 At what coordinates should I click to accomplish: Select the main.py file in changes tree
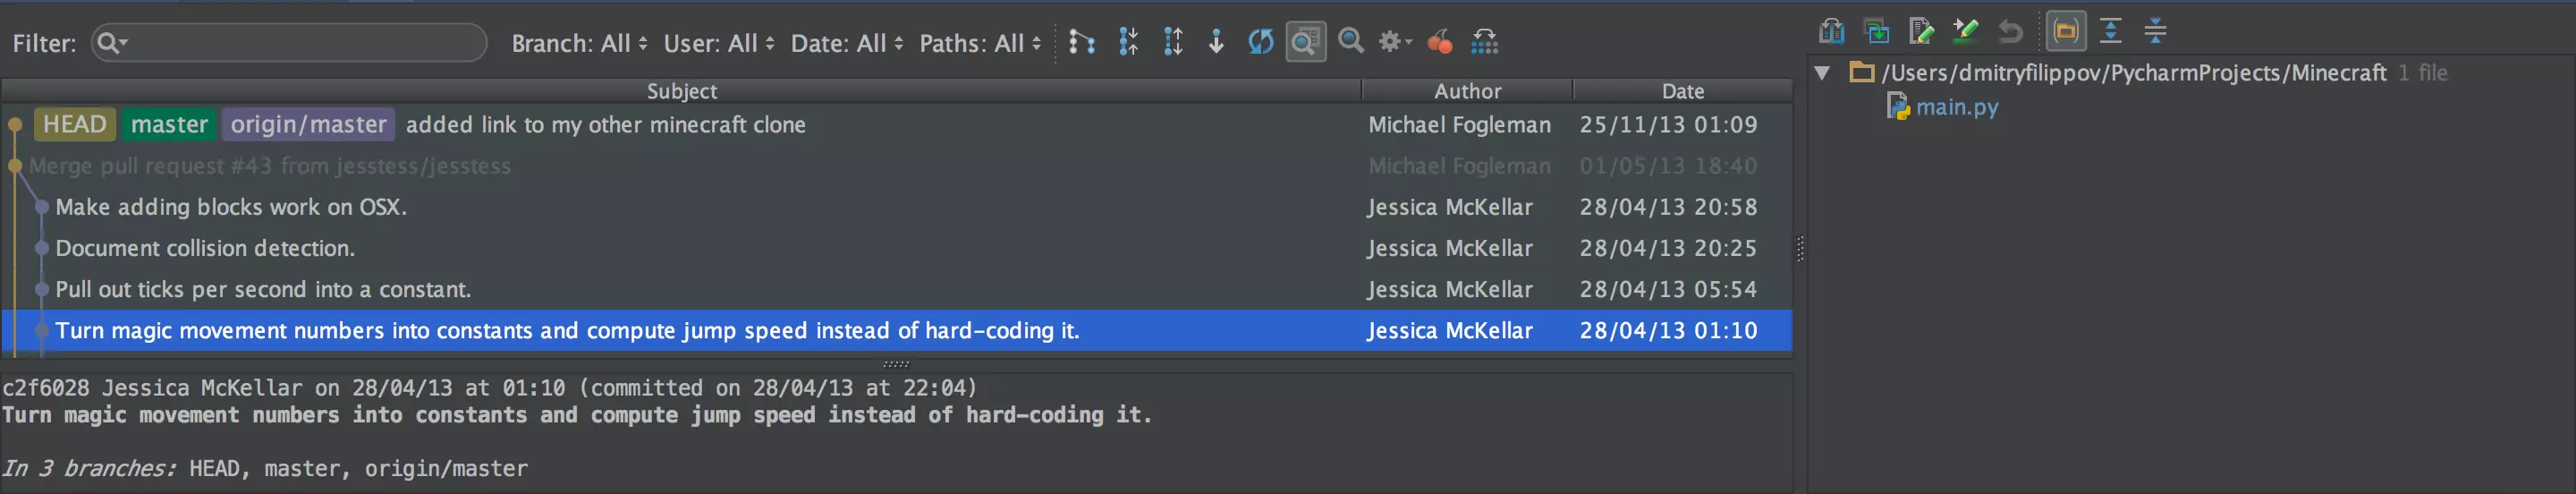coord(1956,107)
